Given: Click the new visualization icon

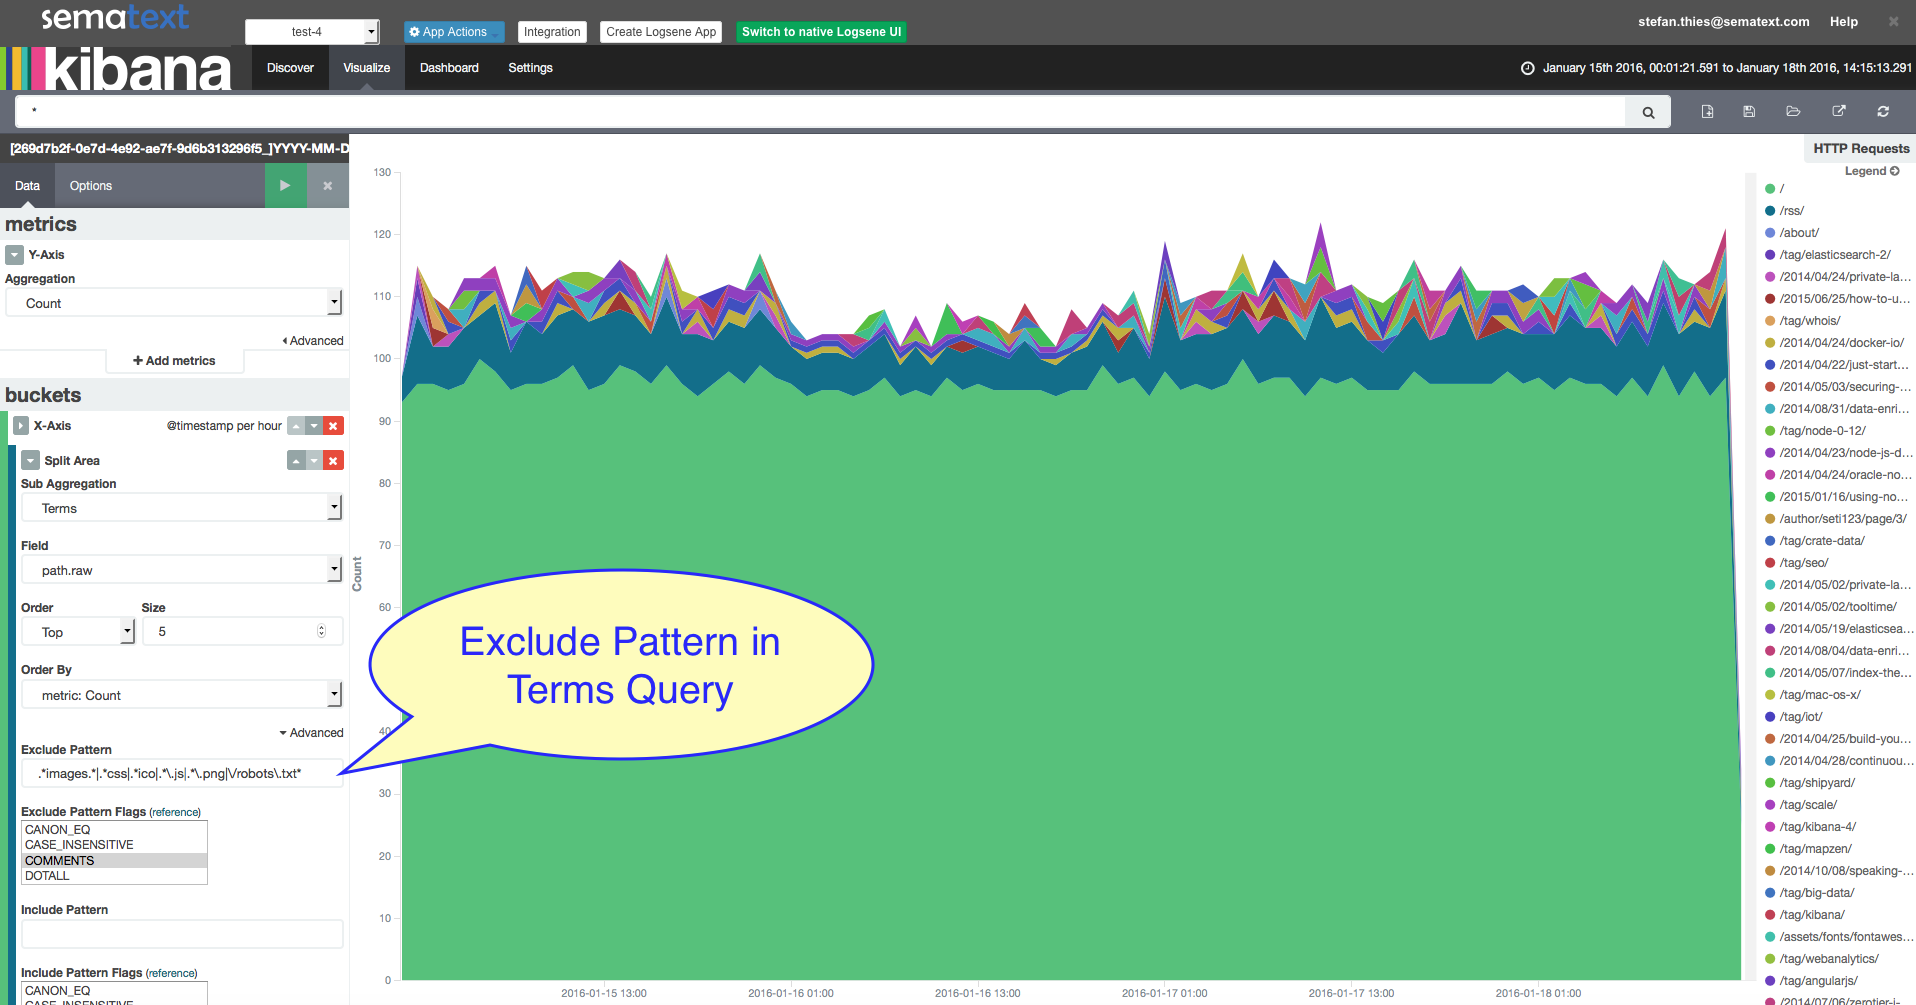Looking at the screenshot, I should [1707, 111].
